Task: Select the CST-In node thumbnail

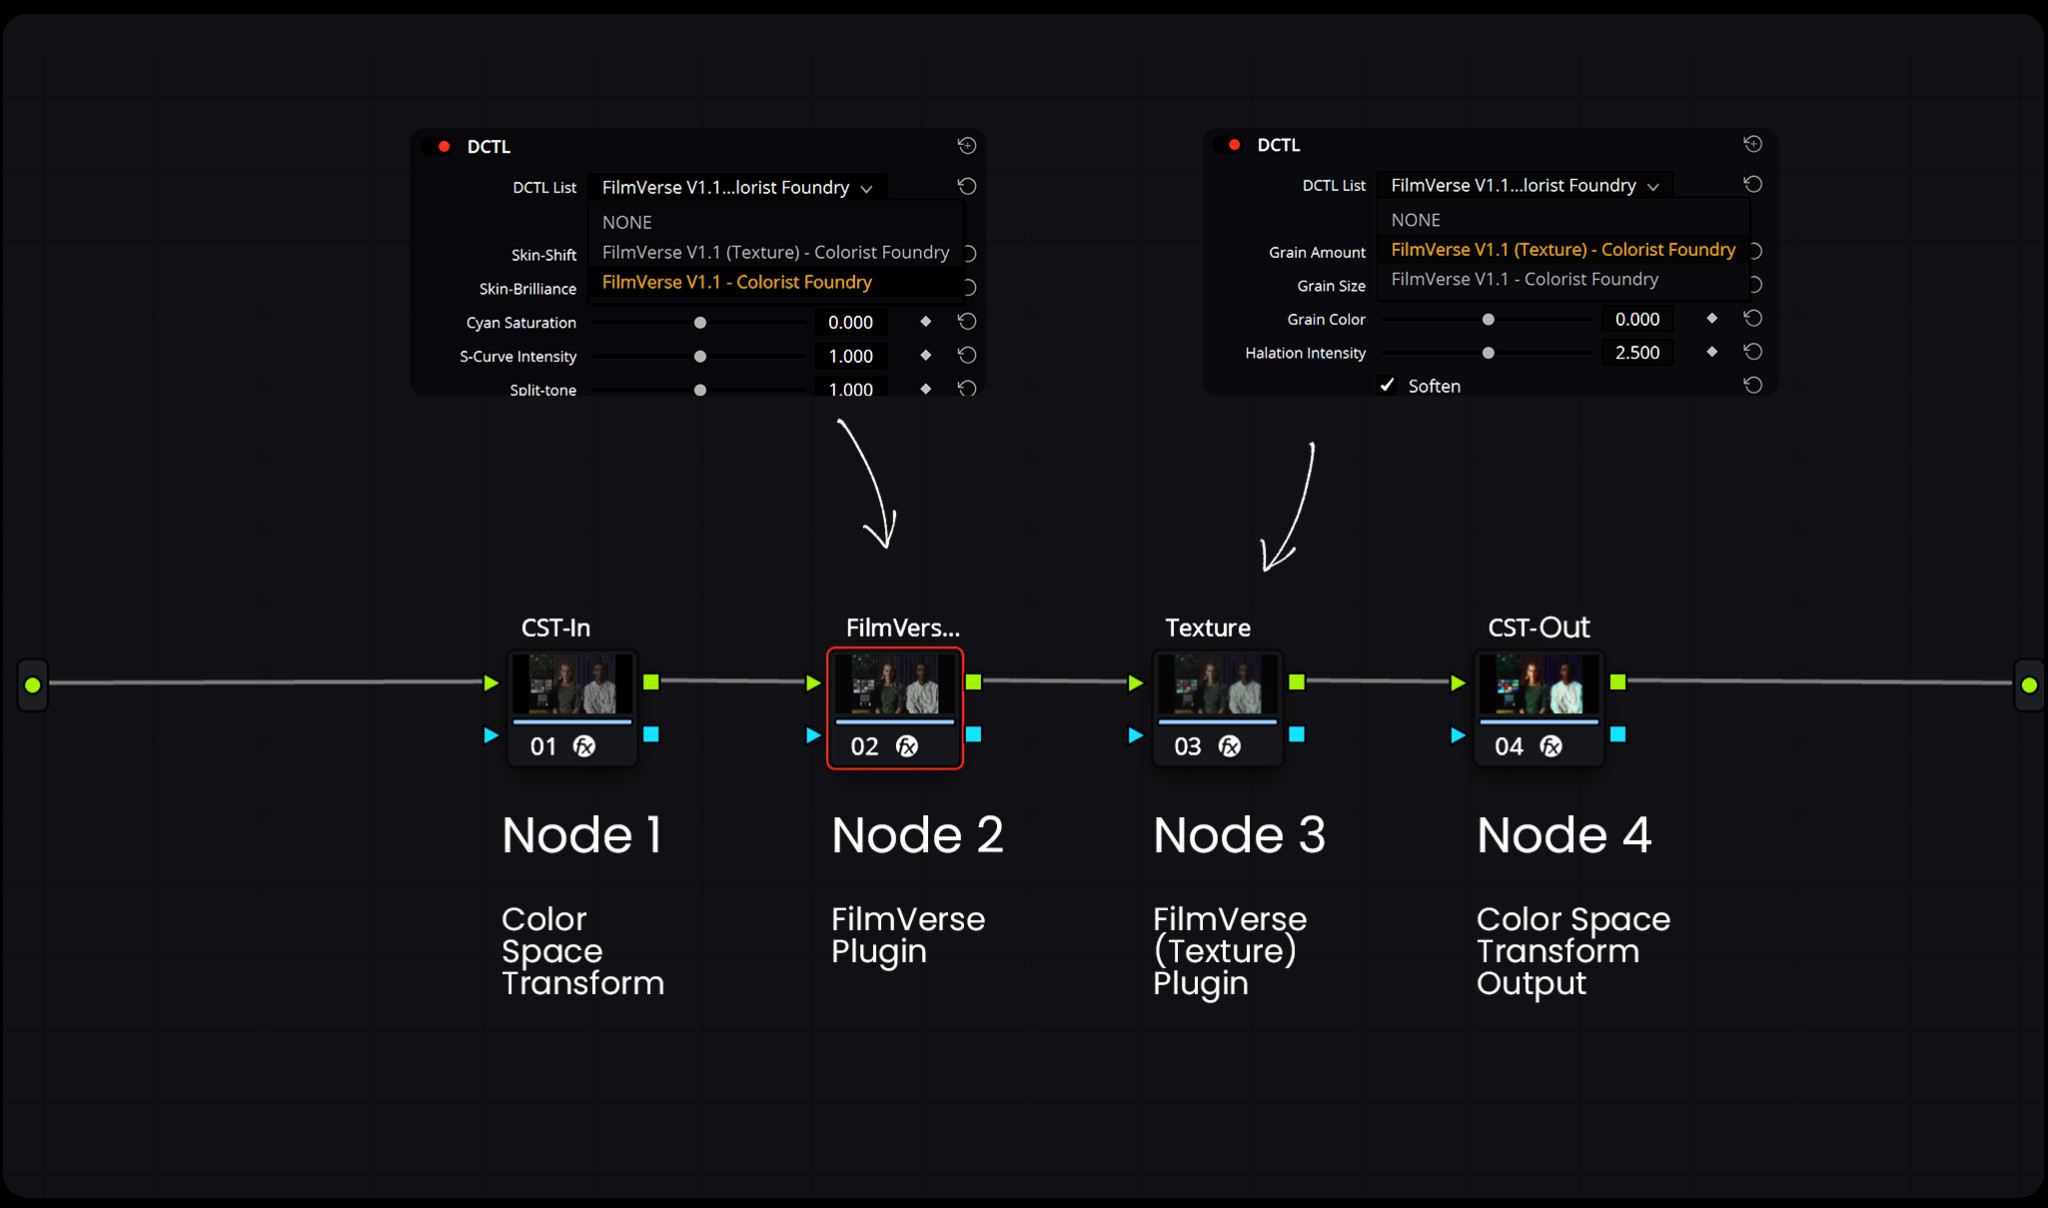Action: 572,684
